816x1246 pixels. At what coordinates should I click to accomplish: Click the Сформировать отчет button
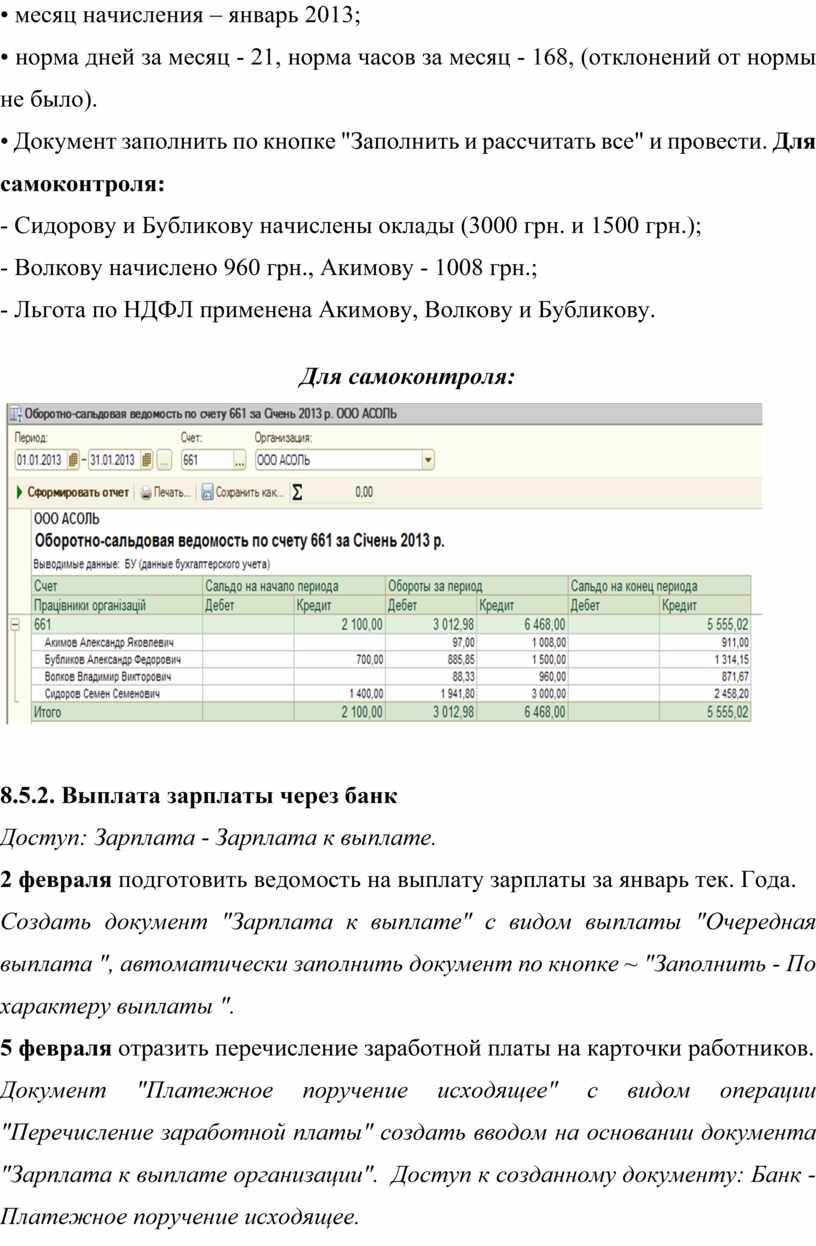point(77,493)
